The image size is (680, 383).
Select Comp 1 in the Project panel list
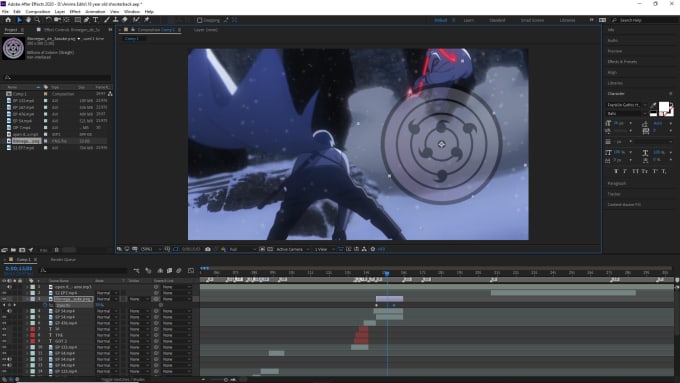(20, 94)
